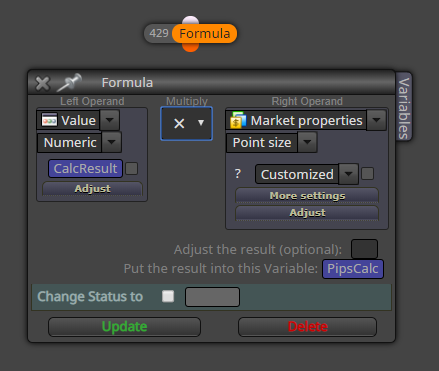Click the Value text in Left Operand
The height and width of the screenshot is (371, 439).
(78, 120)
